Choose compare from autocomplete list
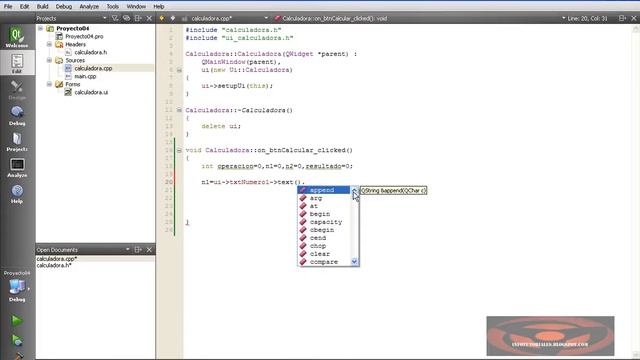640x360 pixels. 324,262
